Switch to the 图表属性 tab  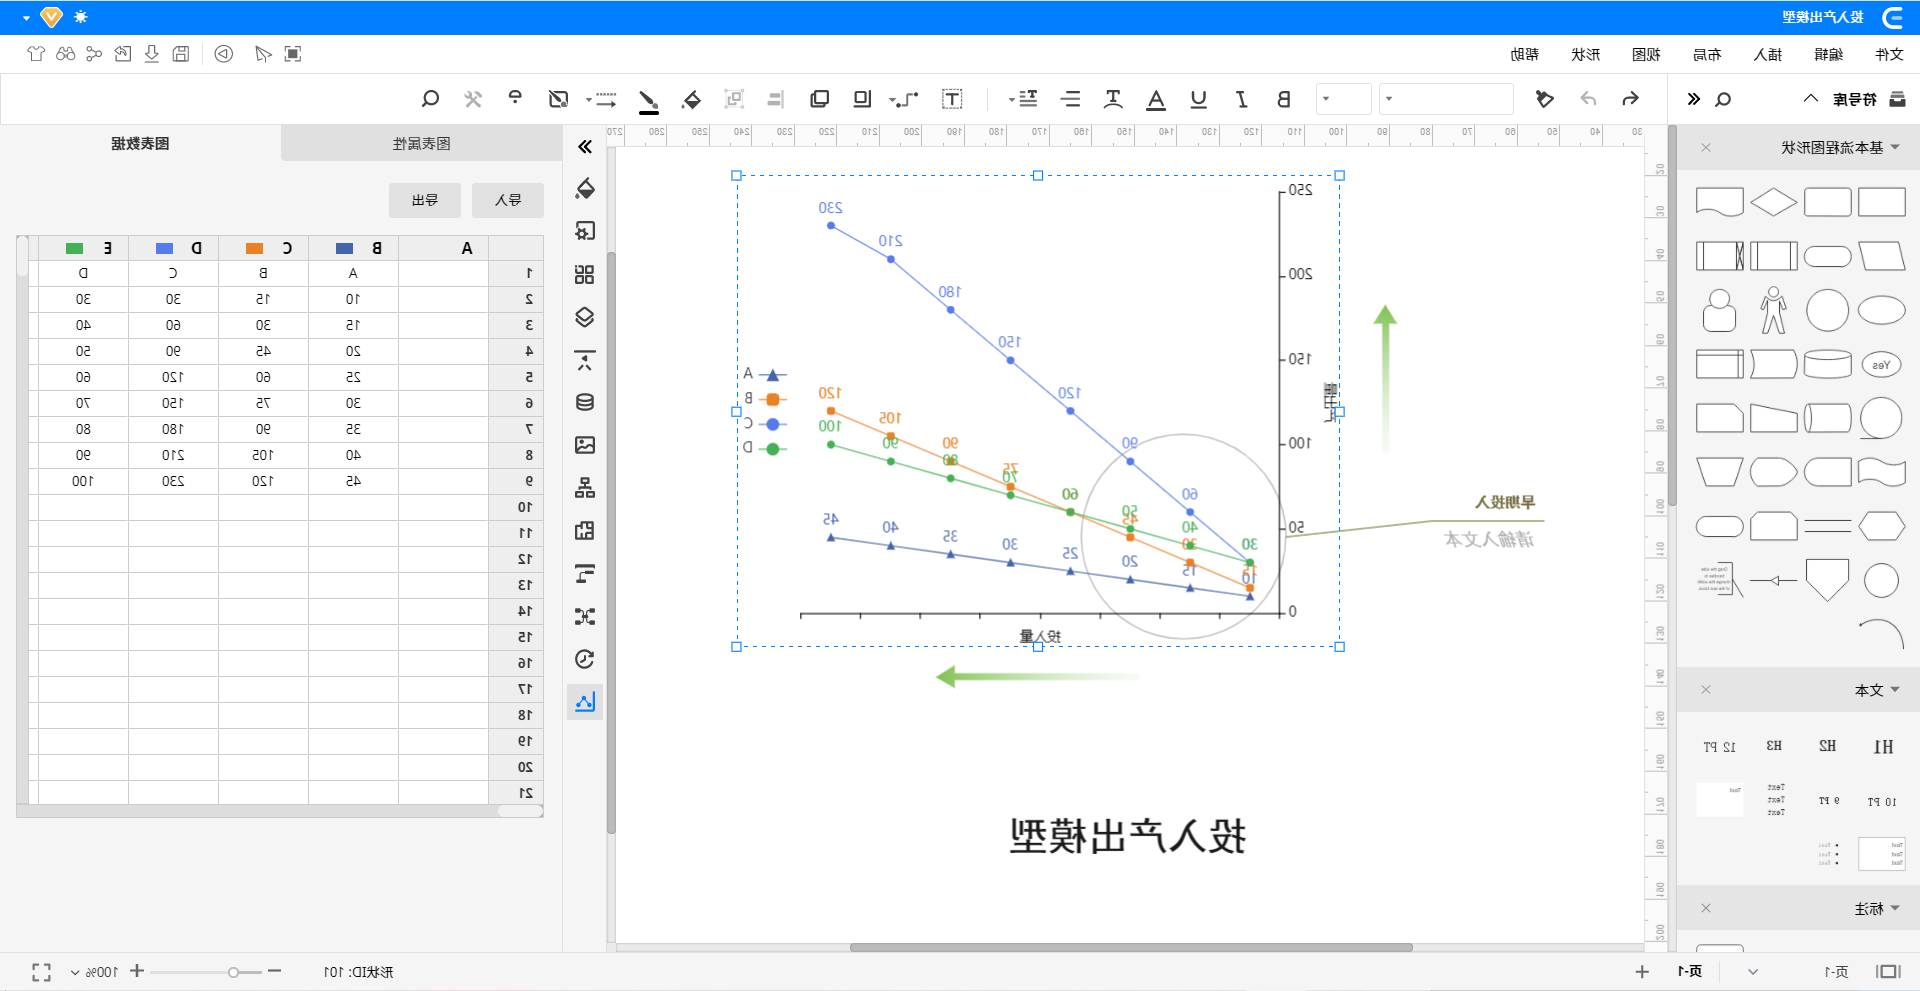point(422,143)
